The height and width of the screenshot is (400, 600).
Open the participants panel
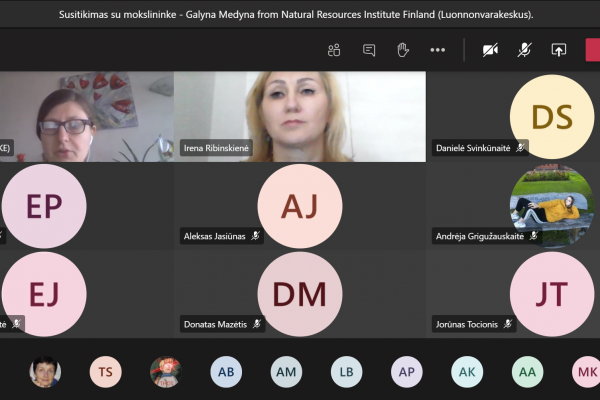[x=334, y=50]
